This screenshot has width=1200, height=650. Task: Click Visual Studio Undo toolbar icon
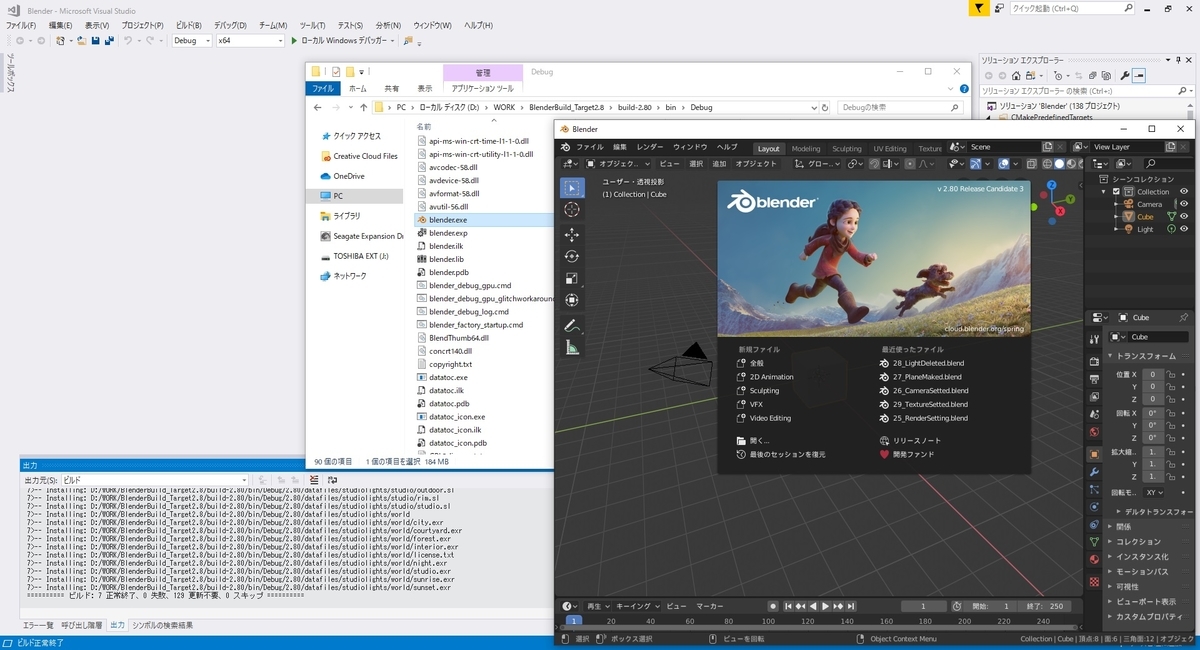(128, 41)
